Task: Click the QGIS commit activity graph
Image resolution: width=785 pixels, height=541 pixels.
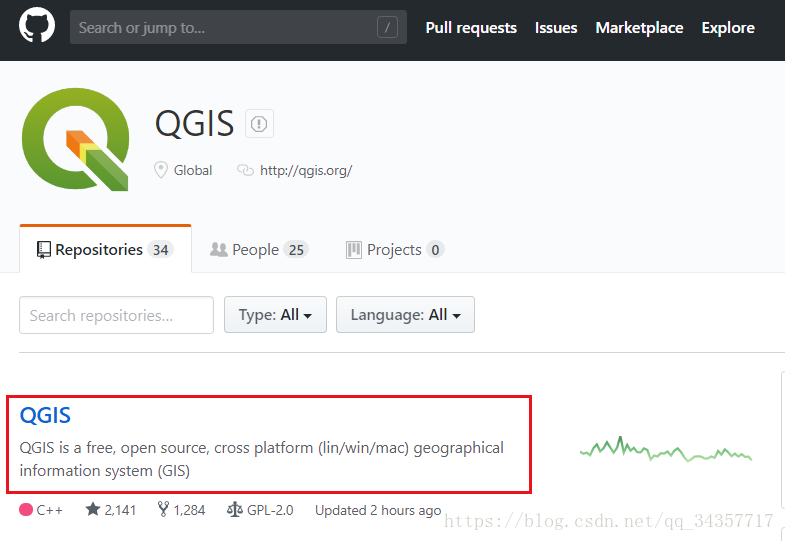Action: [665, 448]
